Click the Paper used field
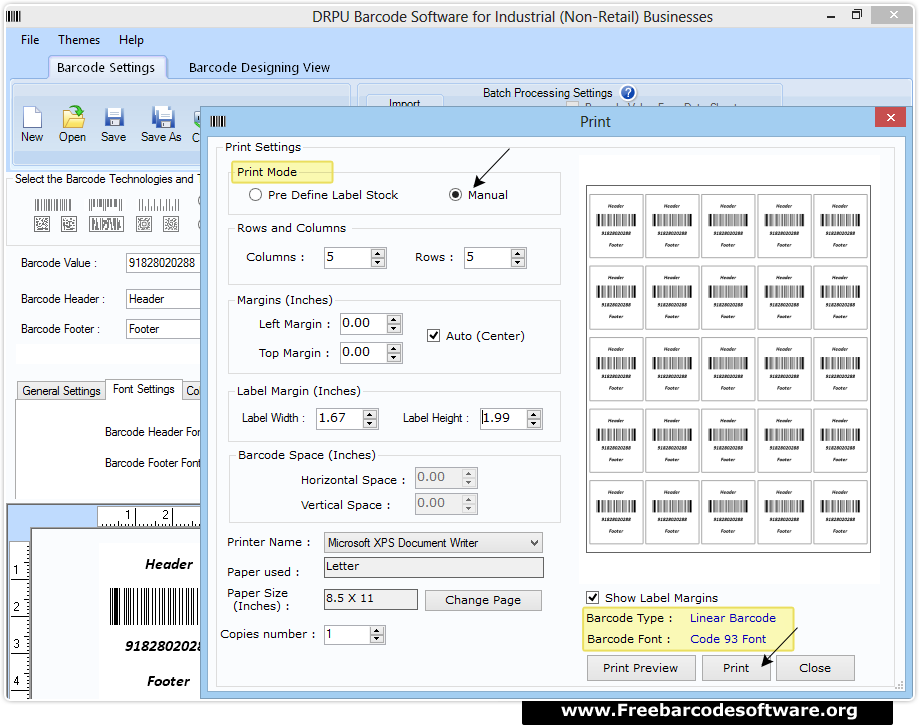This screenshot has width=919, height=725. (x=434, y=567)
